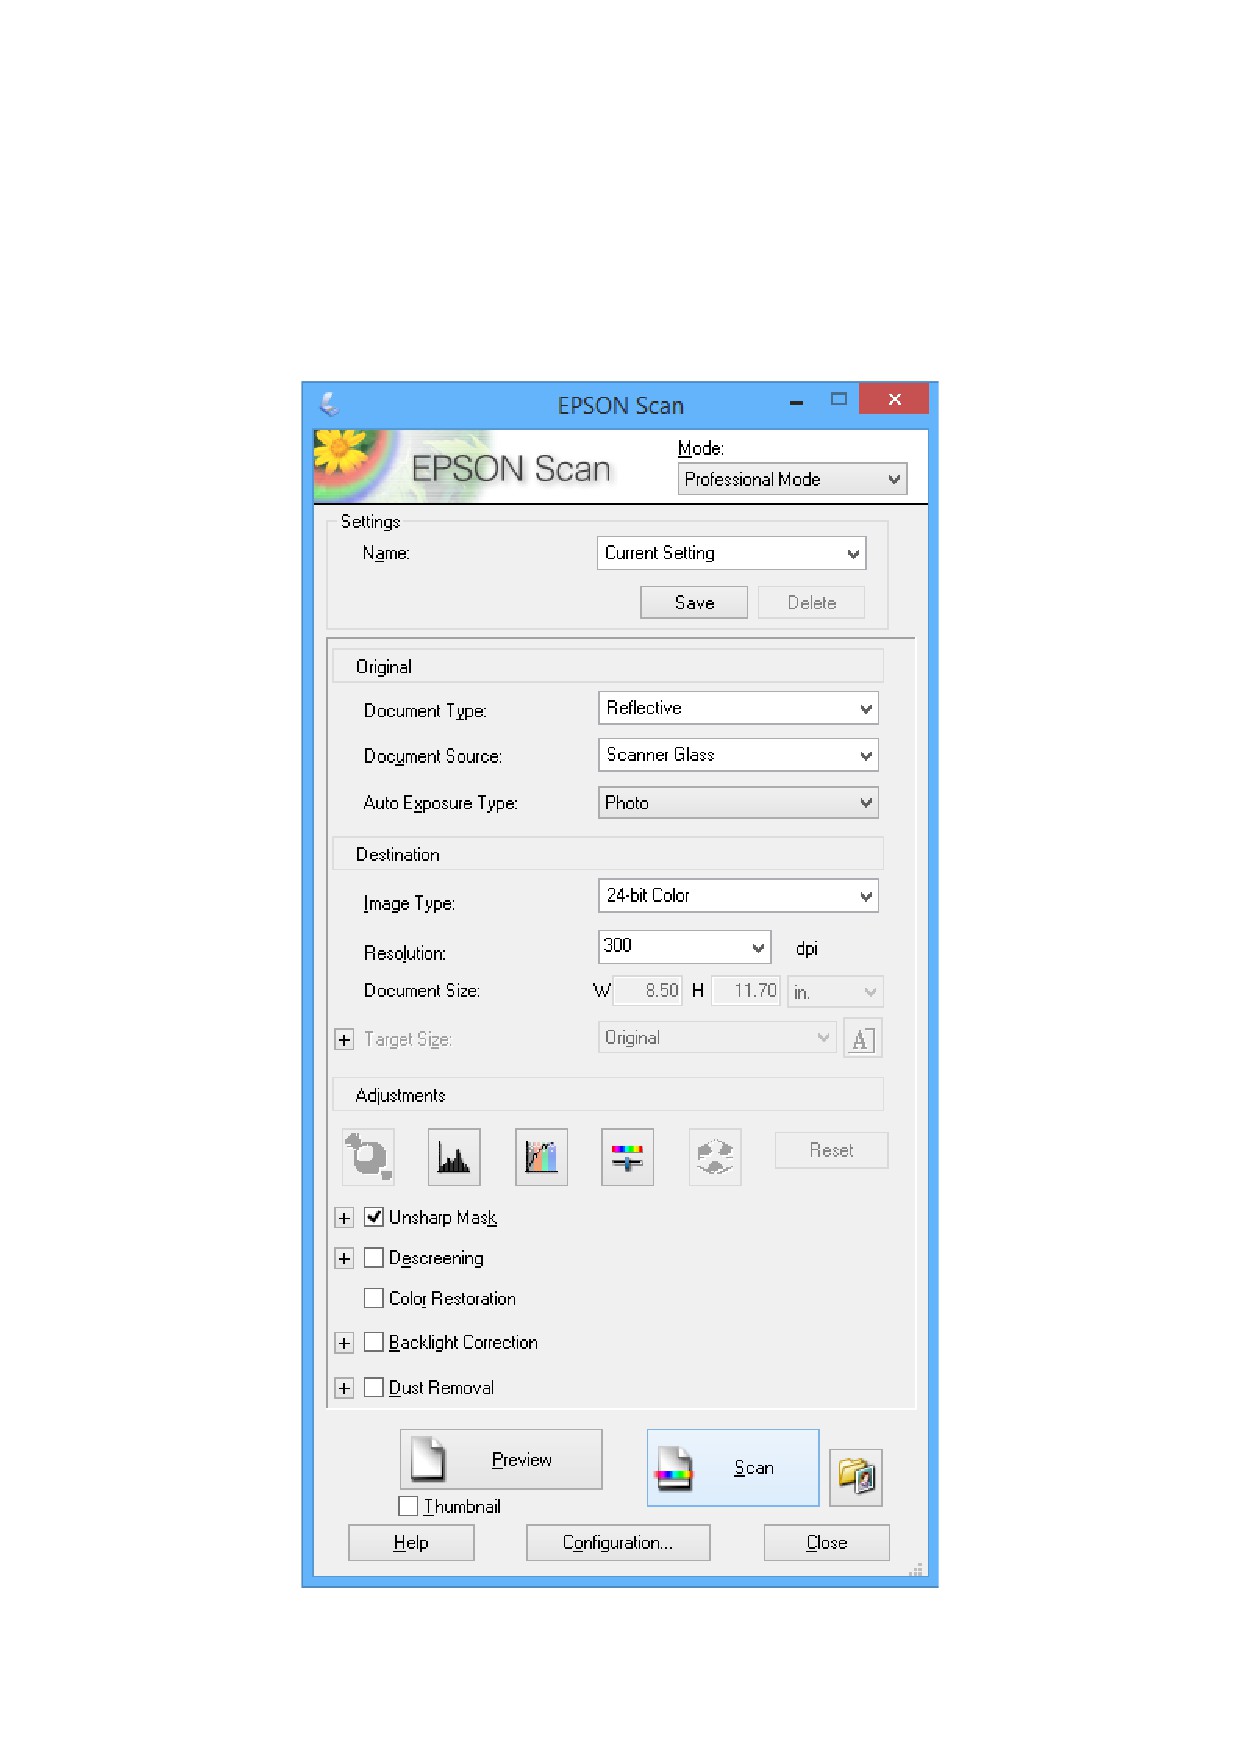The width and height of the screenshot is (1239, 1754).
Task: Click the Save settings button
Action: tap(694, 602)
